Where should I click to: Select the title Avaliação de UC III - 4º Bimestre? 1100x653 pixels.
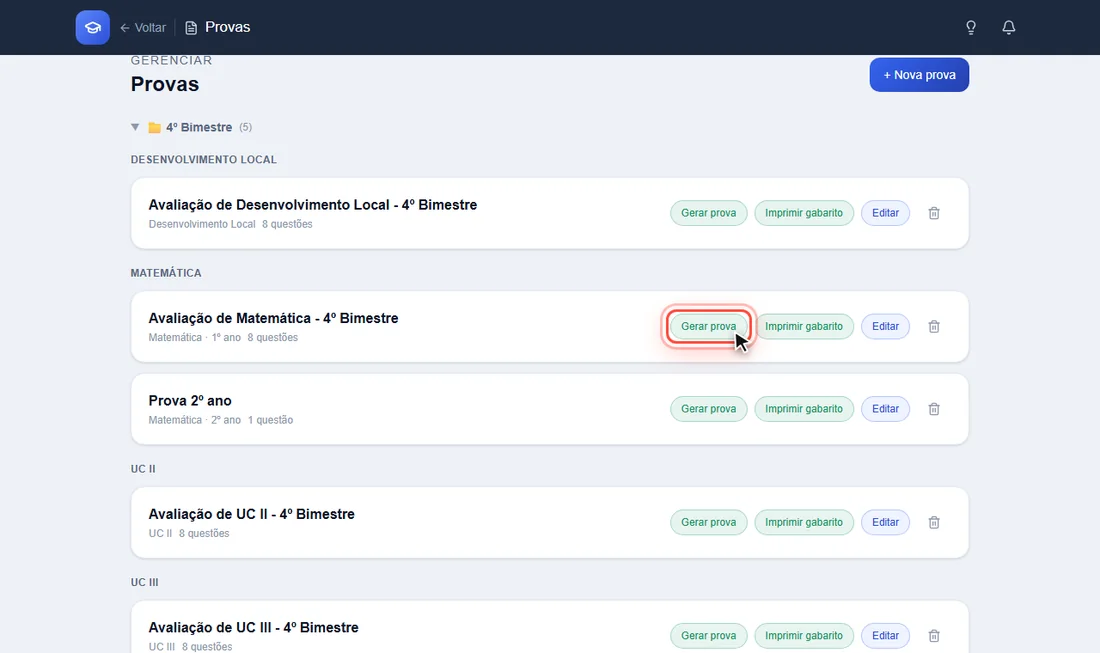tap(254, 628)
